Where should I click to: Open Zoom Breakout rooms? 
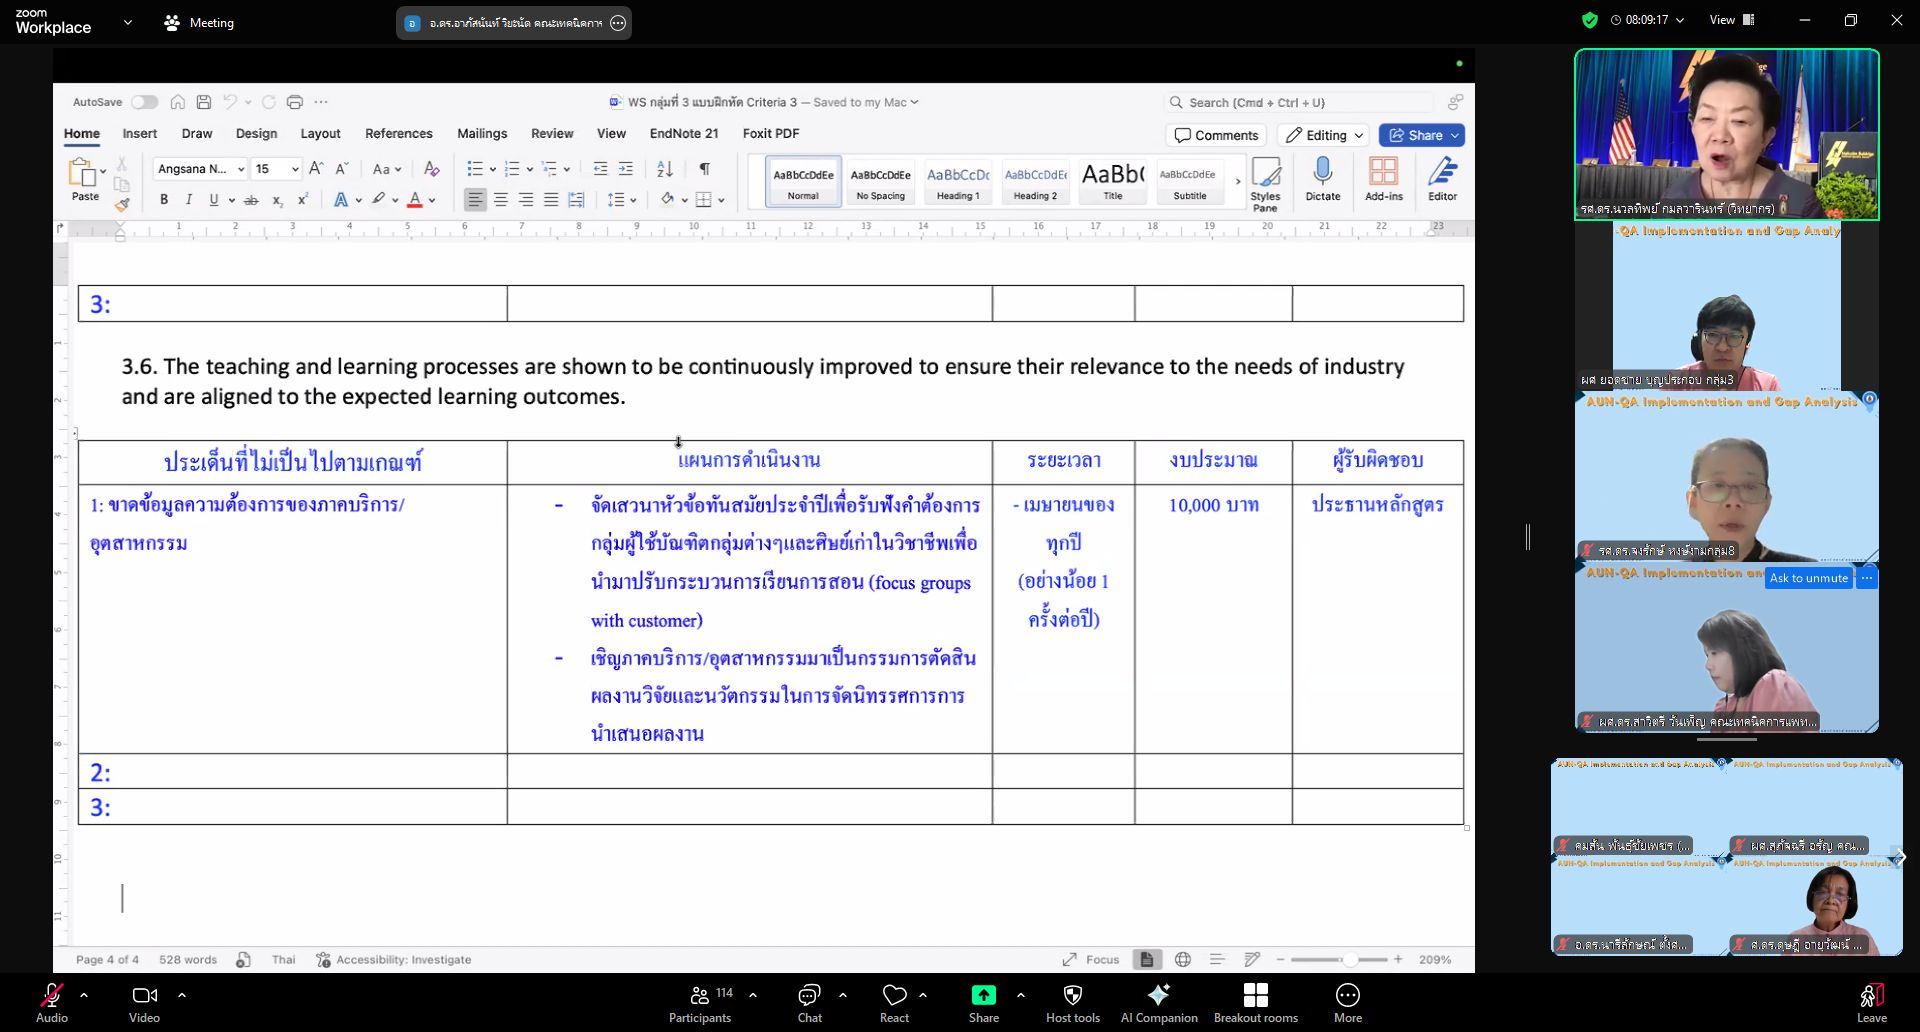pos(1256,1002)
